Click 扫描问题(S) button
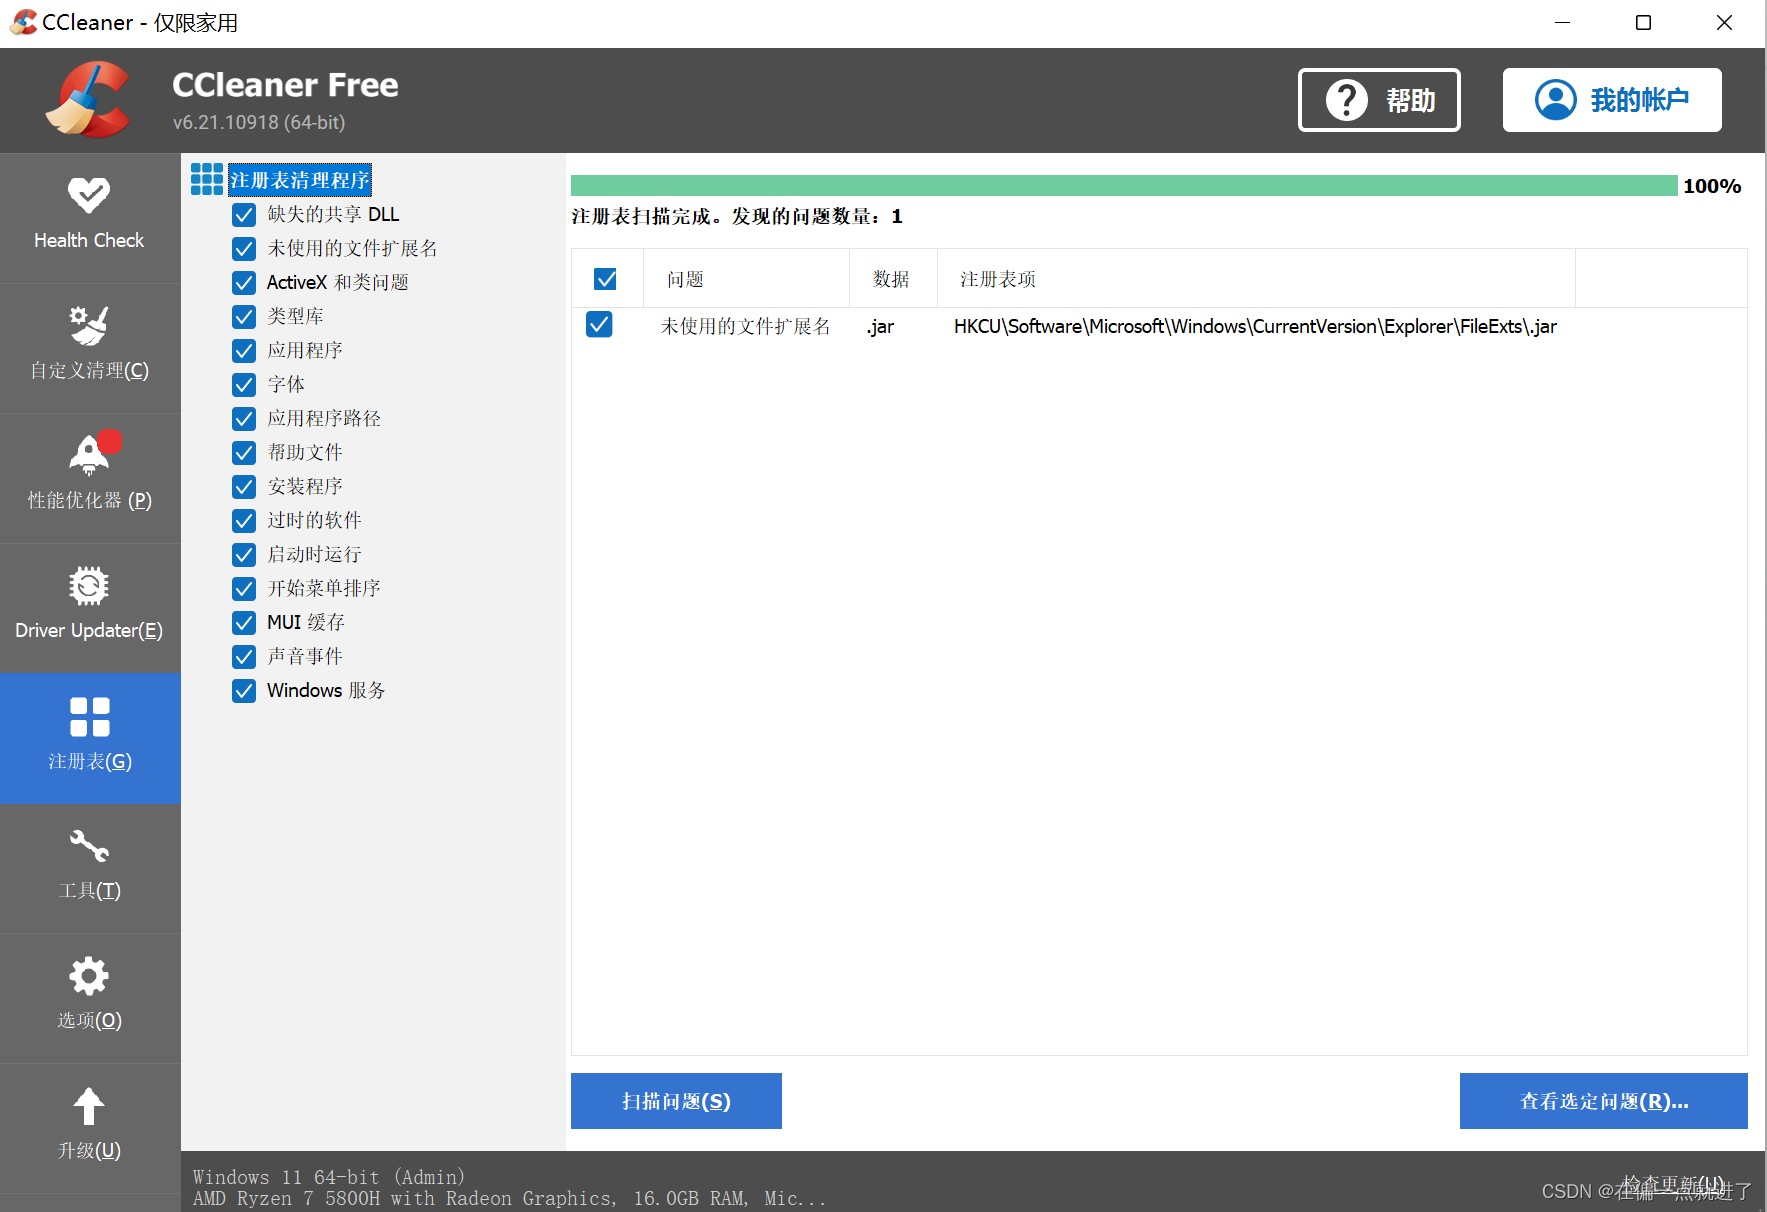The image size is (1767, 1212). (x=676, y=1101)
